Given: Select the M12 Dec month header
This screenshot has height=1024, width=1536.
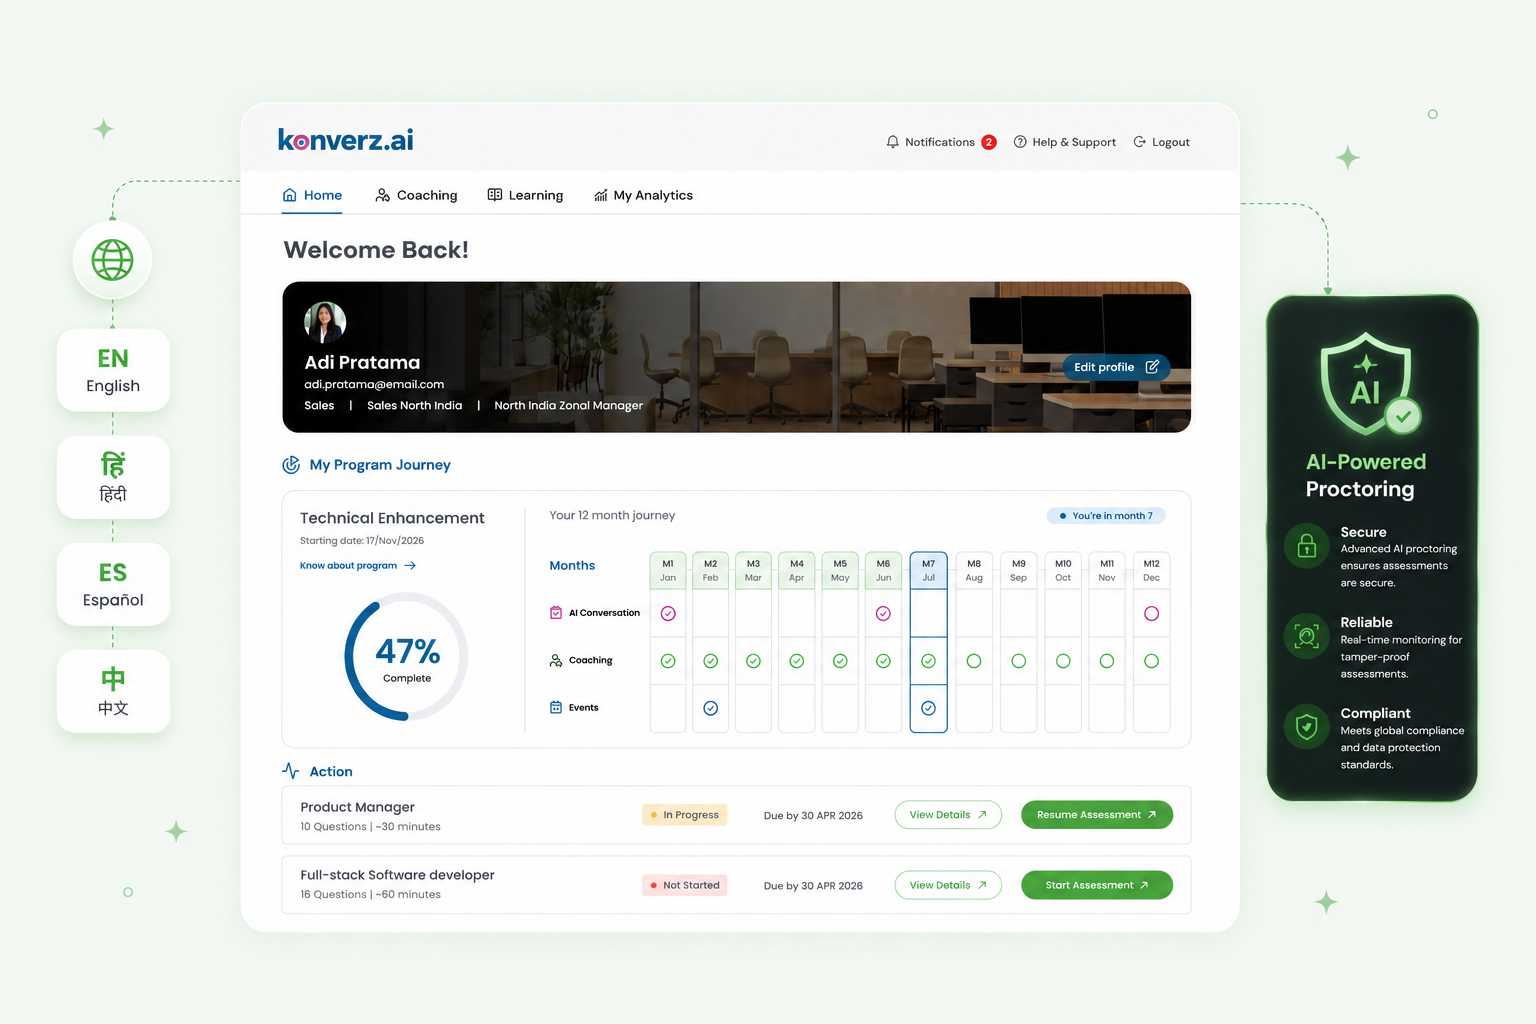Looking at the screenshot, I should (x=1151, y=570).
